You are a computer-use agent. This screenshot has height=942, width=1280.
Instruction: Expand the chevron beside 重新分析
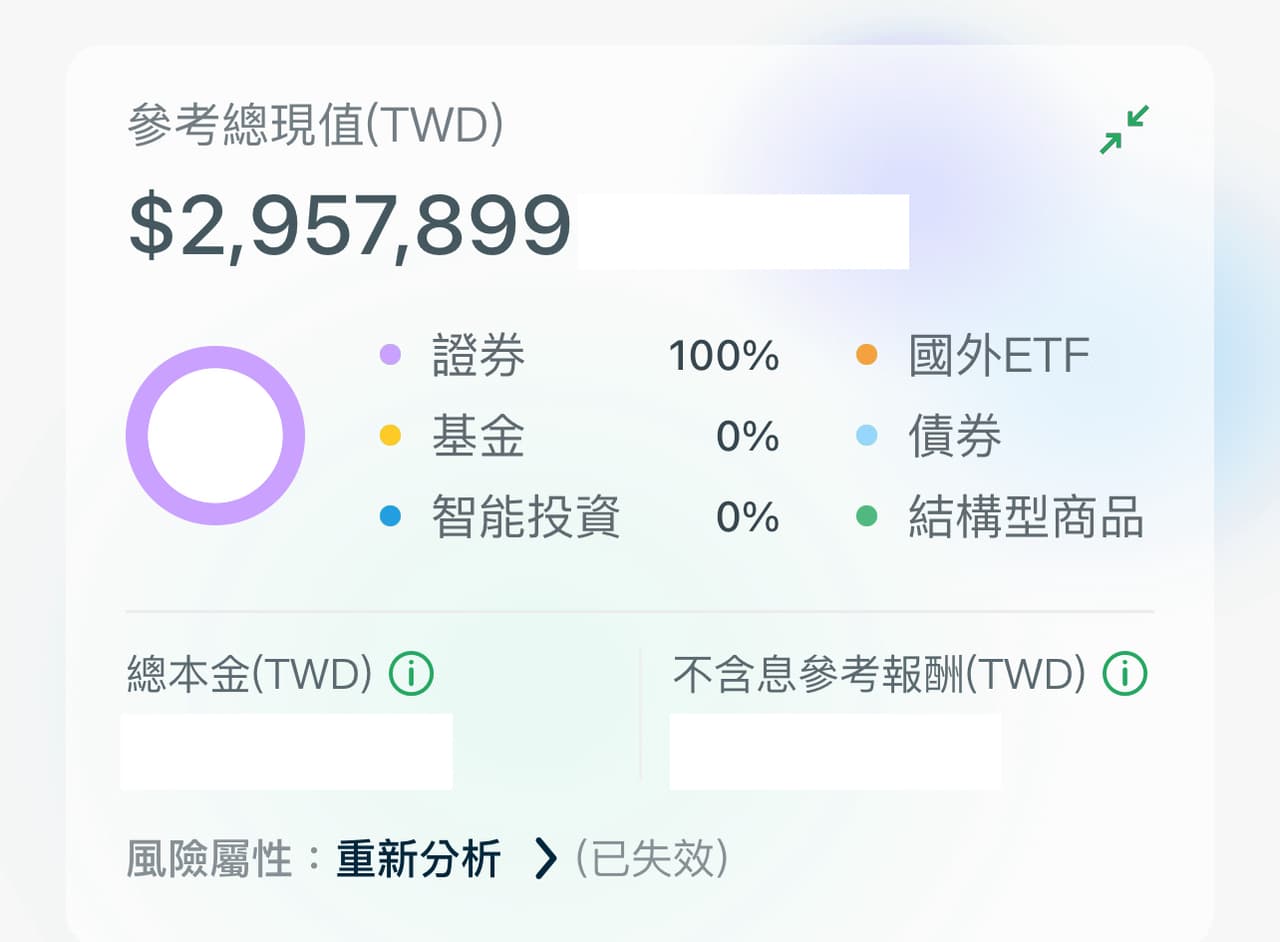click(x=545, y=858)
